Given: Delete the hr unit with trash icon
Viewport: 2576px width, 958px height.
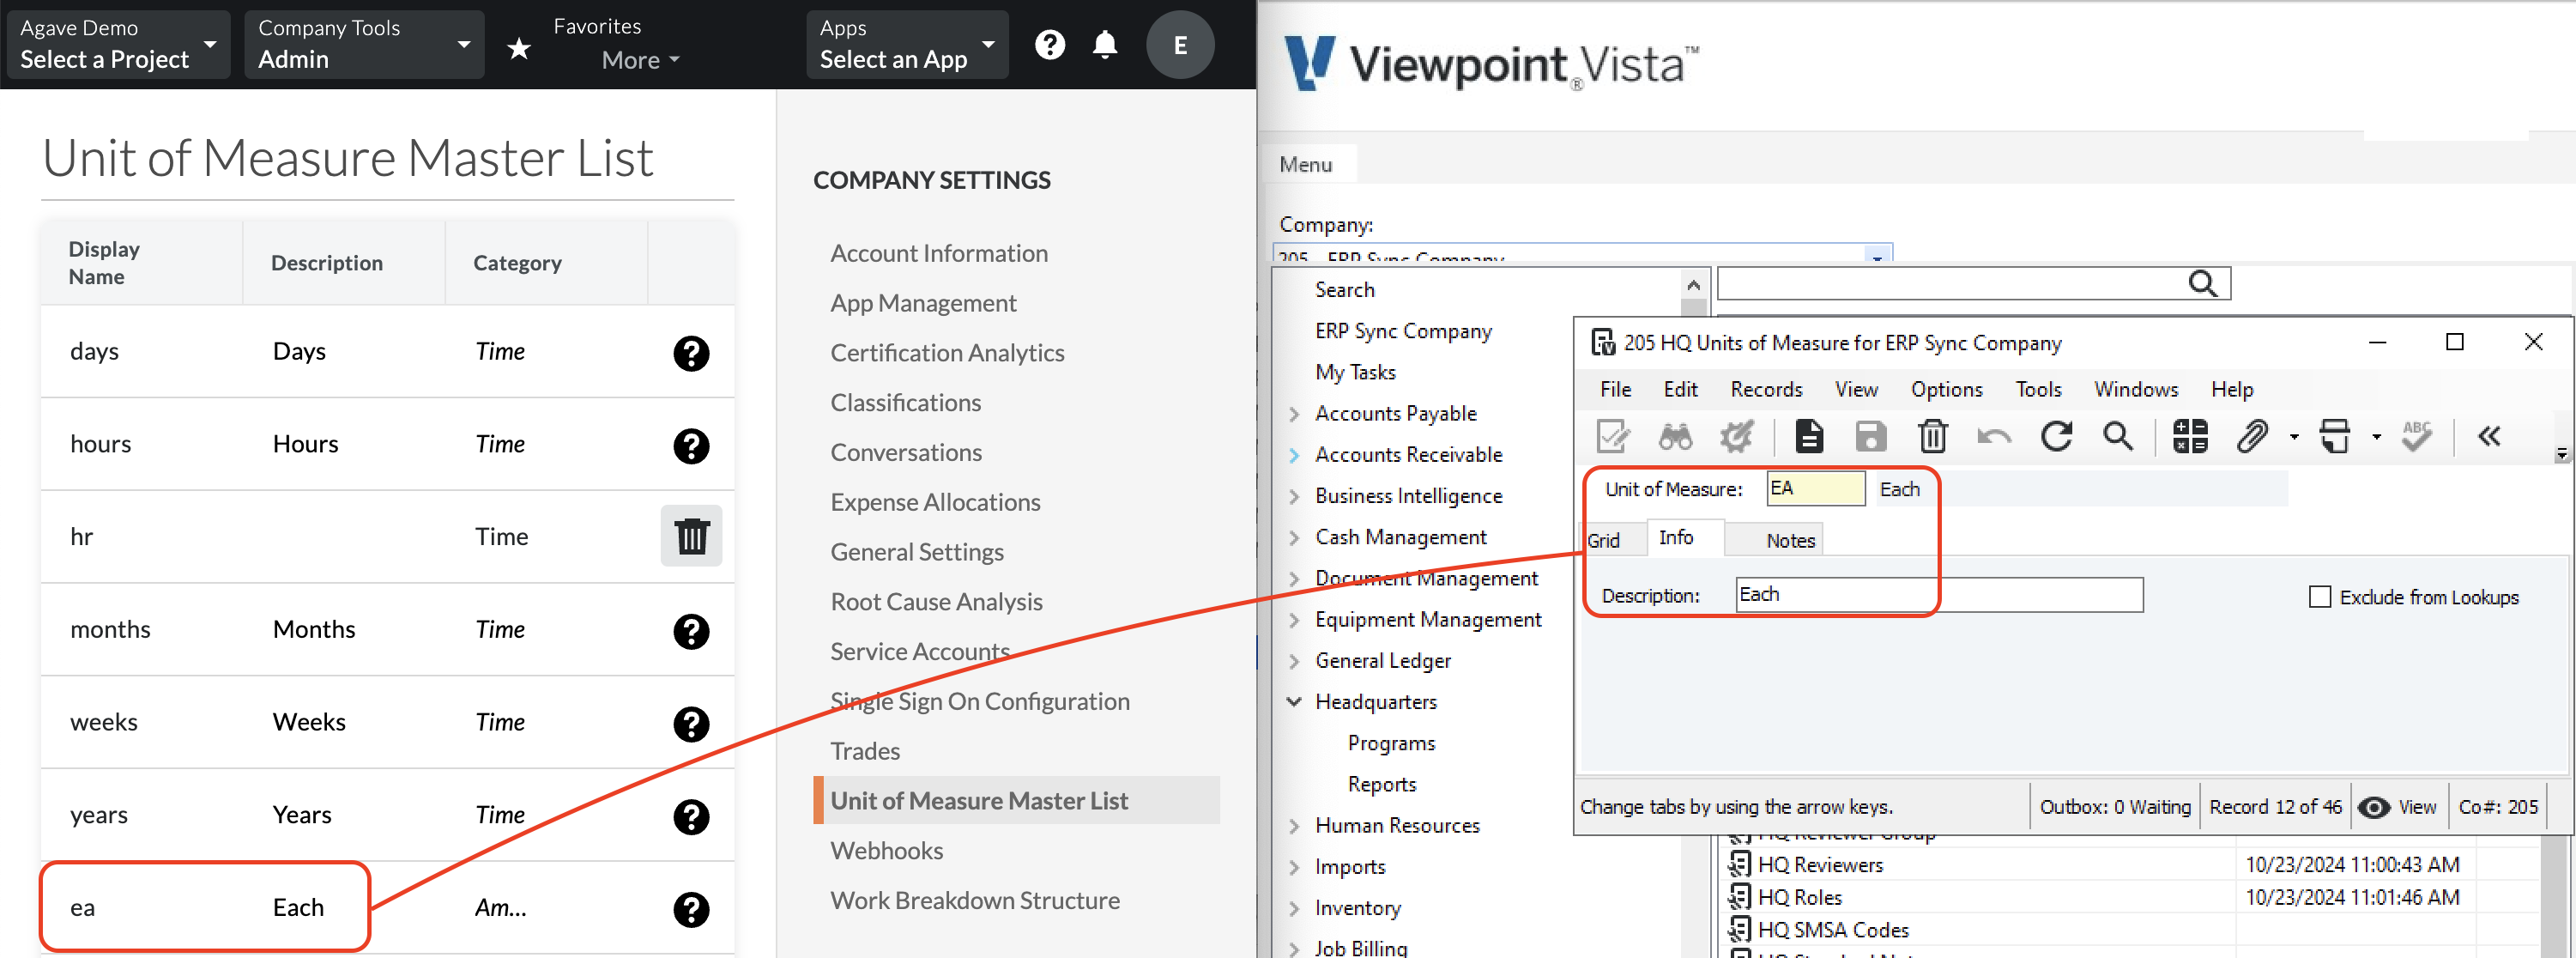Looking at the screenshot, I should [691, 536].
